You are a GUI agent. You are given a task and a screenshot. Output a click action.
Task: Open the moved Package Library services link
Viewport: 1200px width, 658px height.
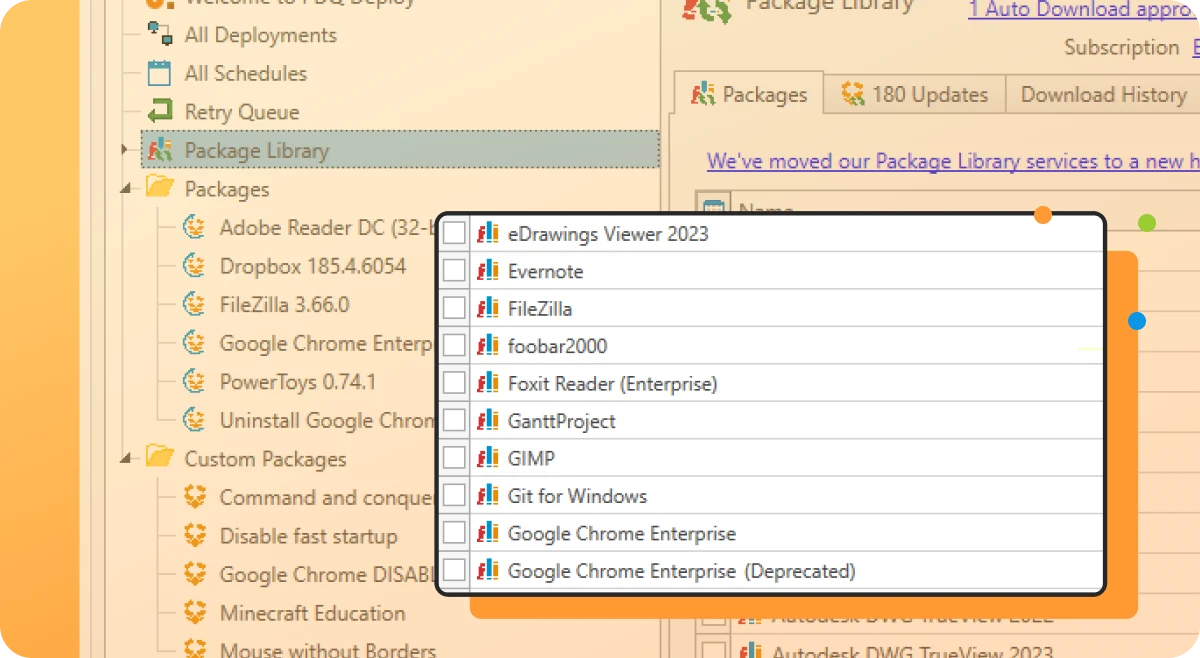[953, 161]
